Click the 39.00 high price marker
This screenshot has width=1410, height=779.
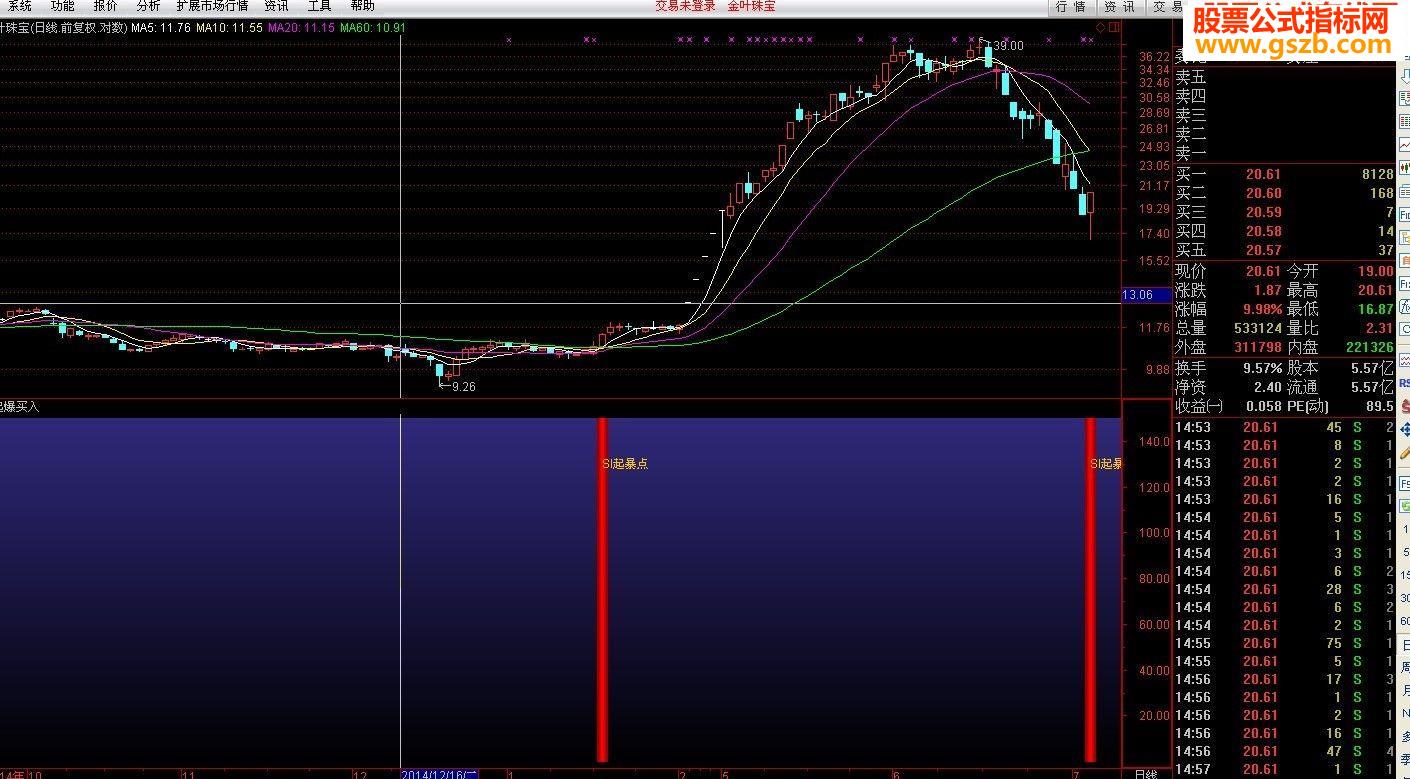coord(1007,45)
